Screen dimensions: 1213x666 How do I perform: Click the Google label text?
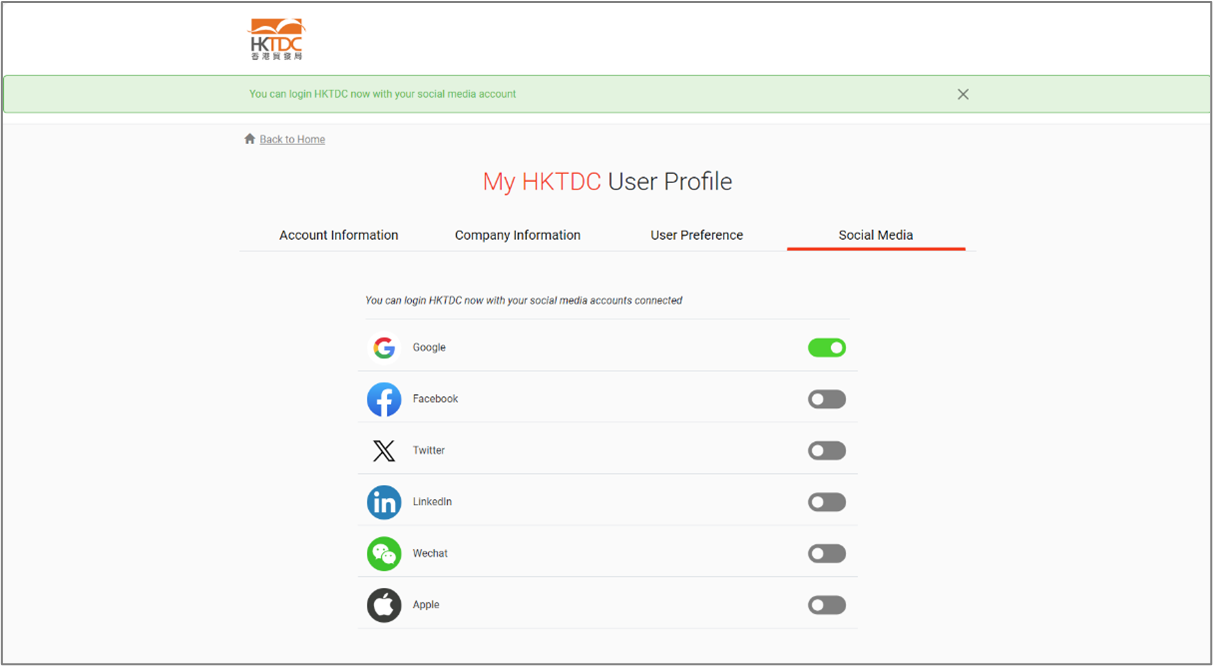pos(429,348)
